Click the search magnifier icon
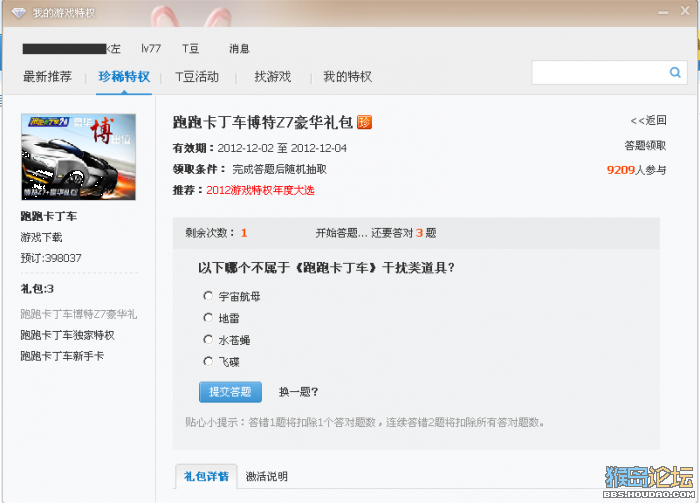 click(x=675, y=72)
